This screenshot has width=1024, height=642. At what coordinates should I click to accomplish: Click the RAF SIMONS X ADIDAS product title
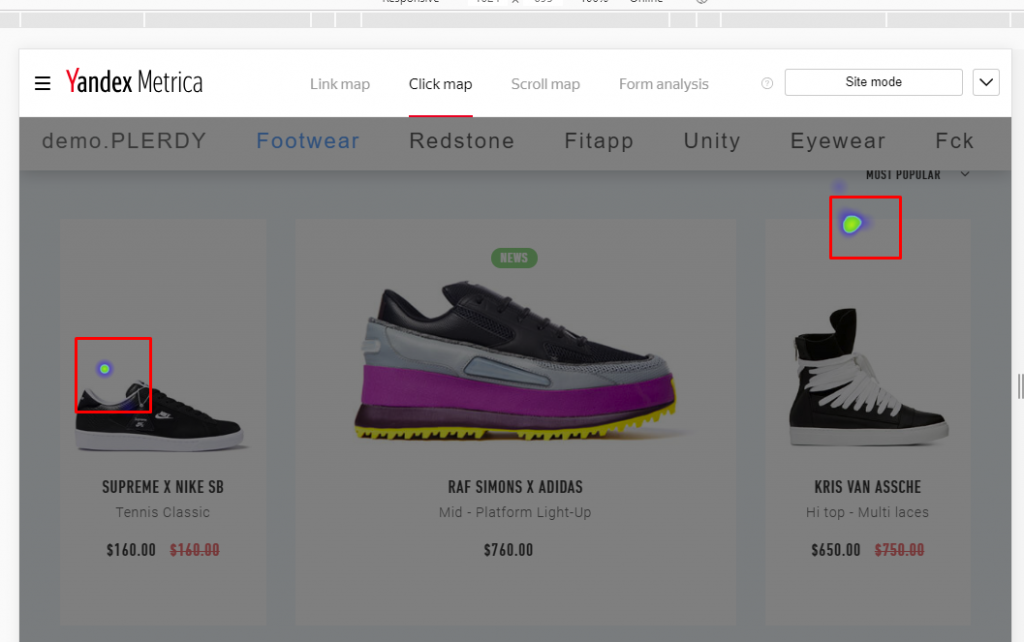pos(515,487)
